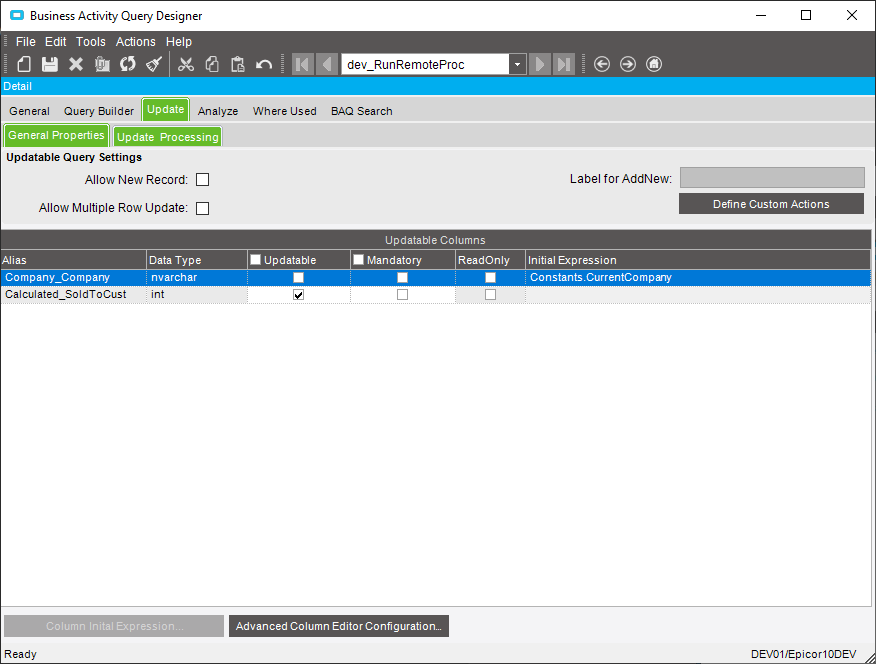Click the Label for AddNew field
876x664 pixels.
[x=772, y=178]
